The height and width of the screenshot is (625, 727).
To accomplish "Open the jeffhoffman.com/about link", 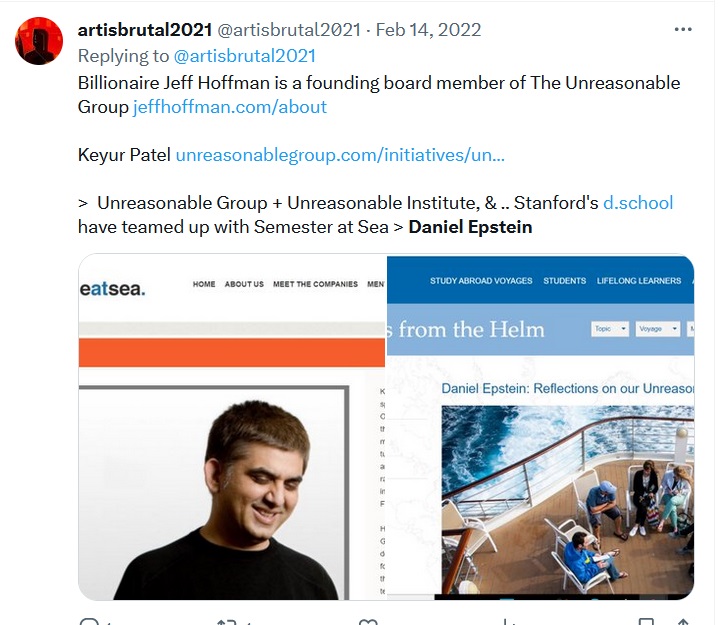I will click(230, 107).
